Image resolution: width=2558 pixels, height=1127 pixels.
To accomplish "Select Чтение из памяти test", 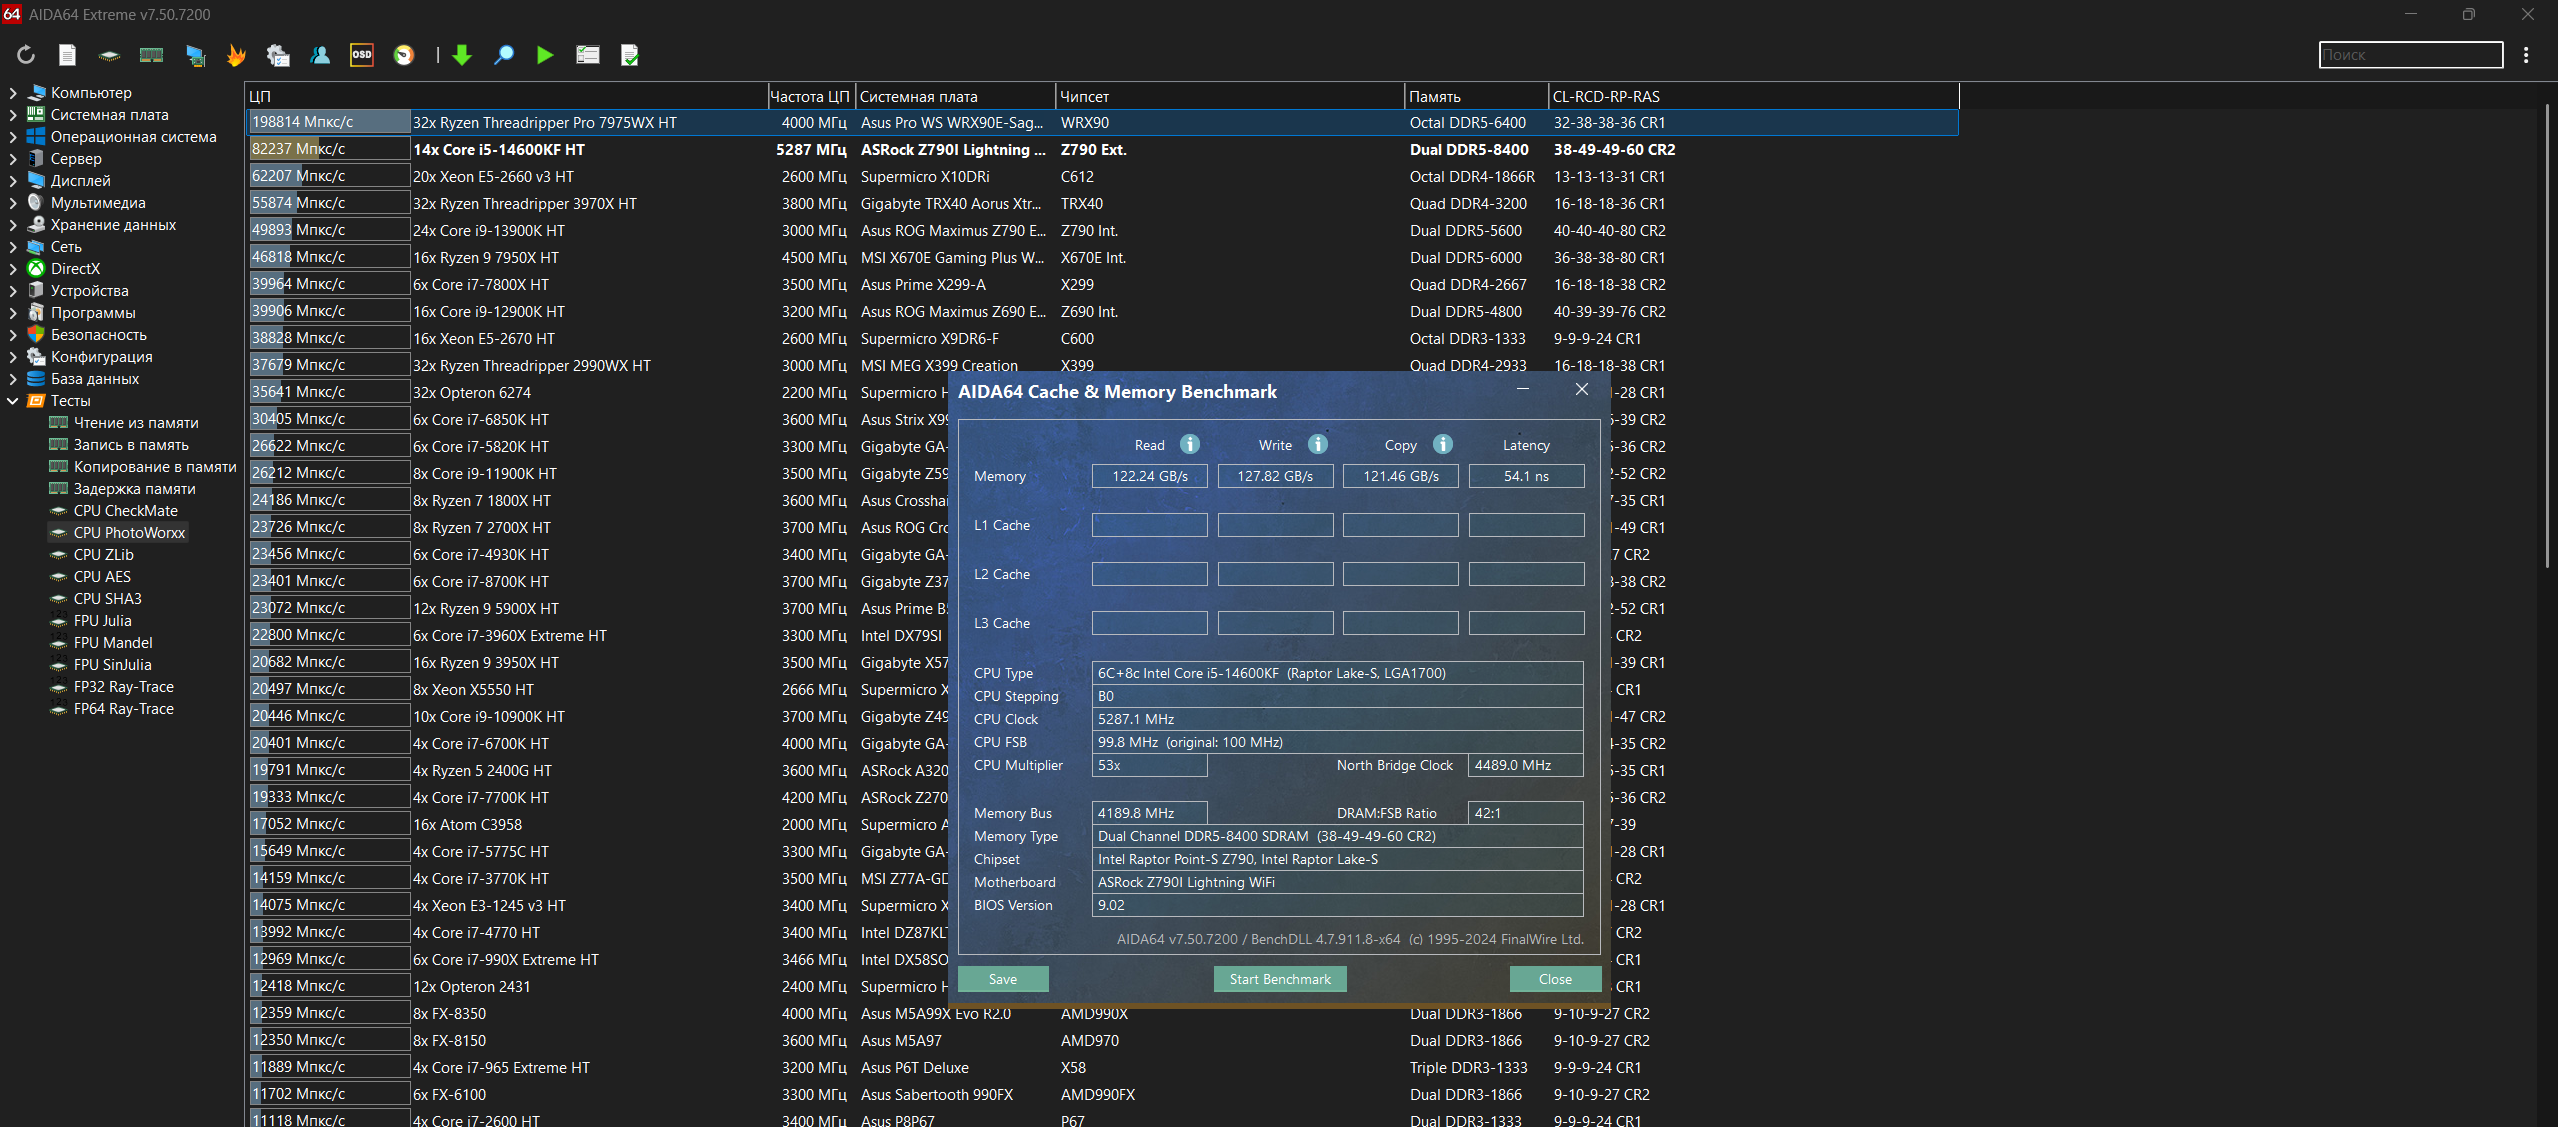I will point(136,423).
